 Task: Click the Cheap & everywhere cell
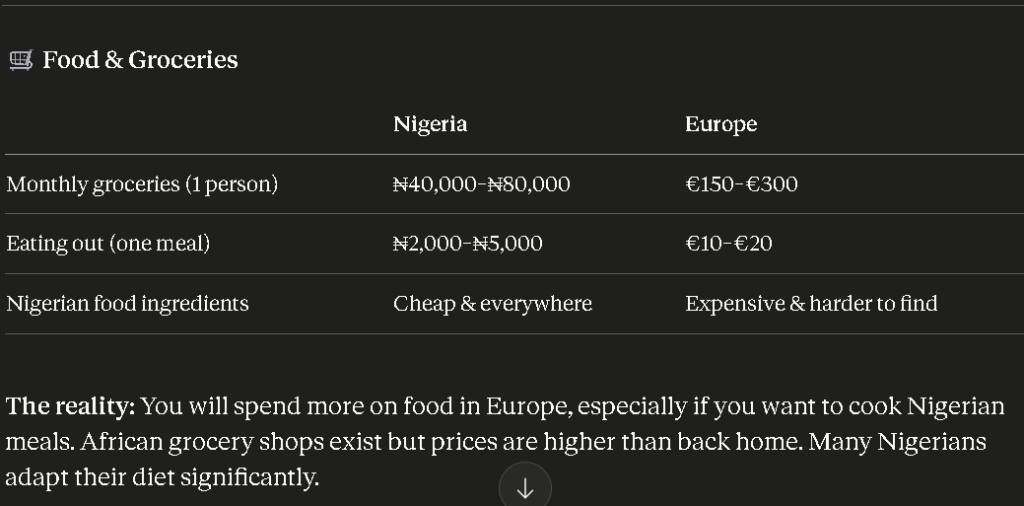coord(492,304)
